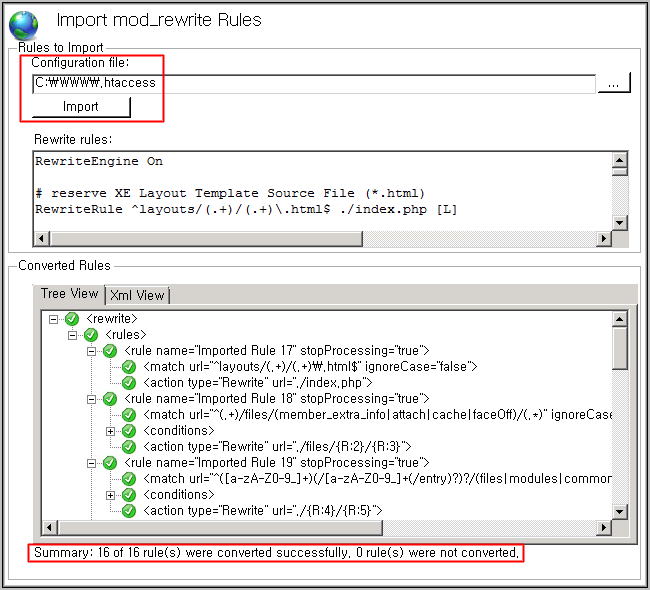Click the green check icon beside <rules>
The width and height of the screenshot is (650, 590).
pyautogui.click(x=91, y=335)
